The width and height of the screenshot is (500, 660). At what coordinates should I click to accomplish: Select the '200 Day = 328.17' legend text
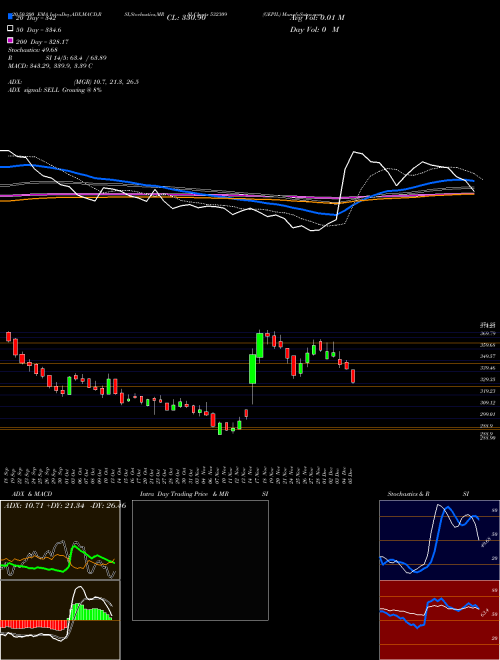tap(42, 42)
